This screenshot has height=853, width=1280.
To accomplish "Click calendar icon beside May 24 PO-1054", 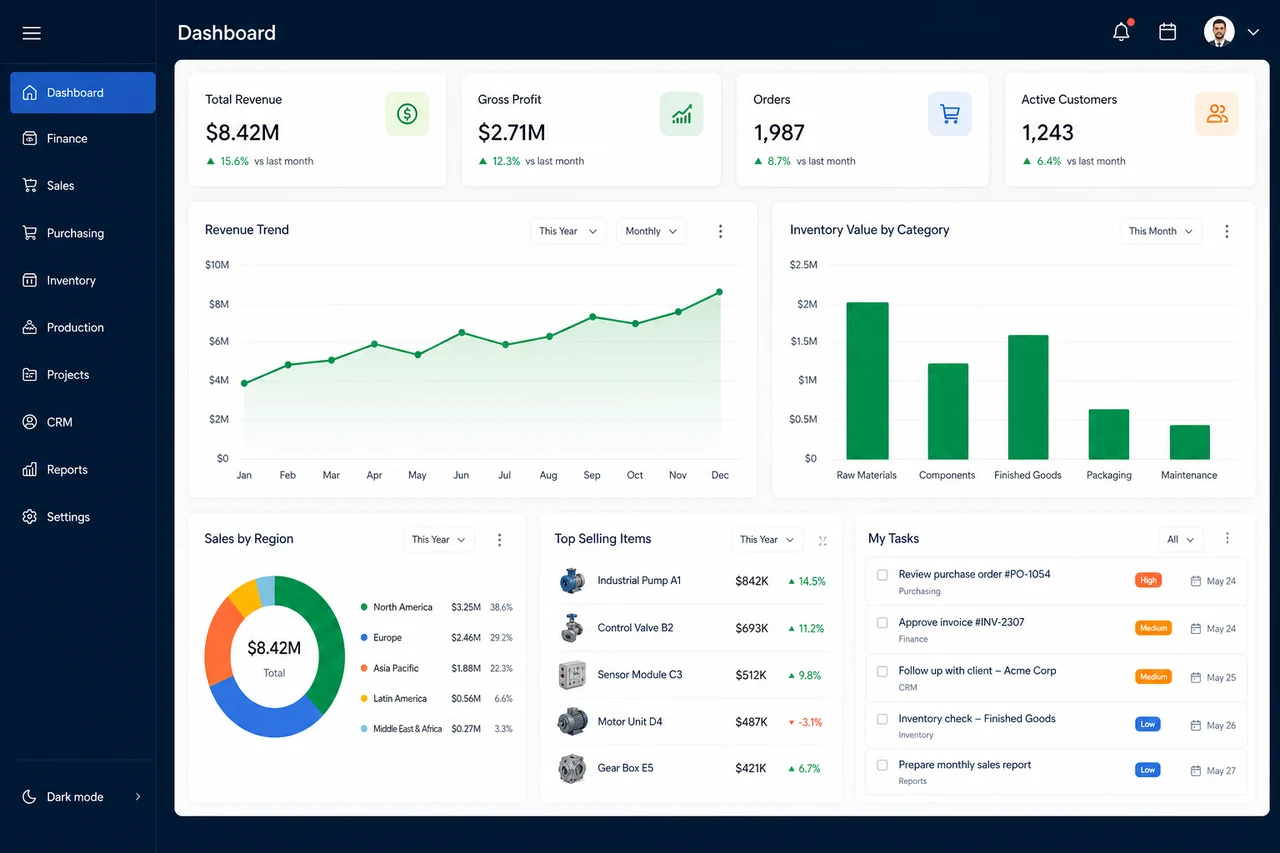I will [x=1196, y=581].
